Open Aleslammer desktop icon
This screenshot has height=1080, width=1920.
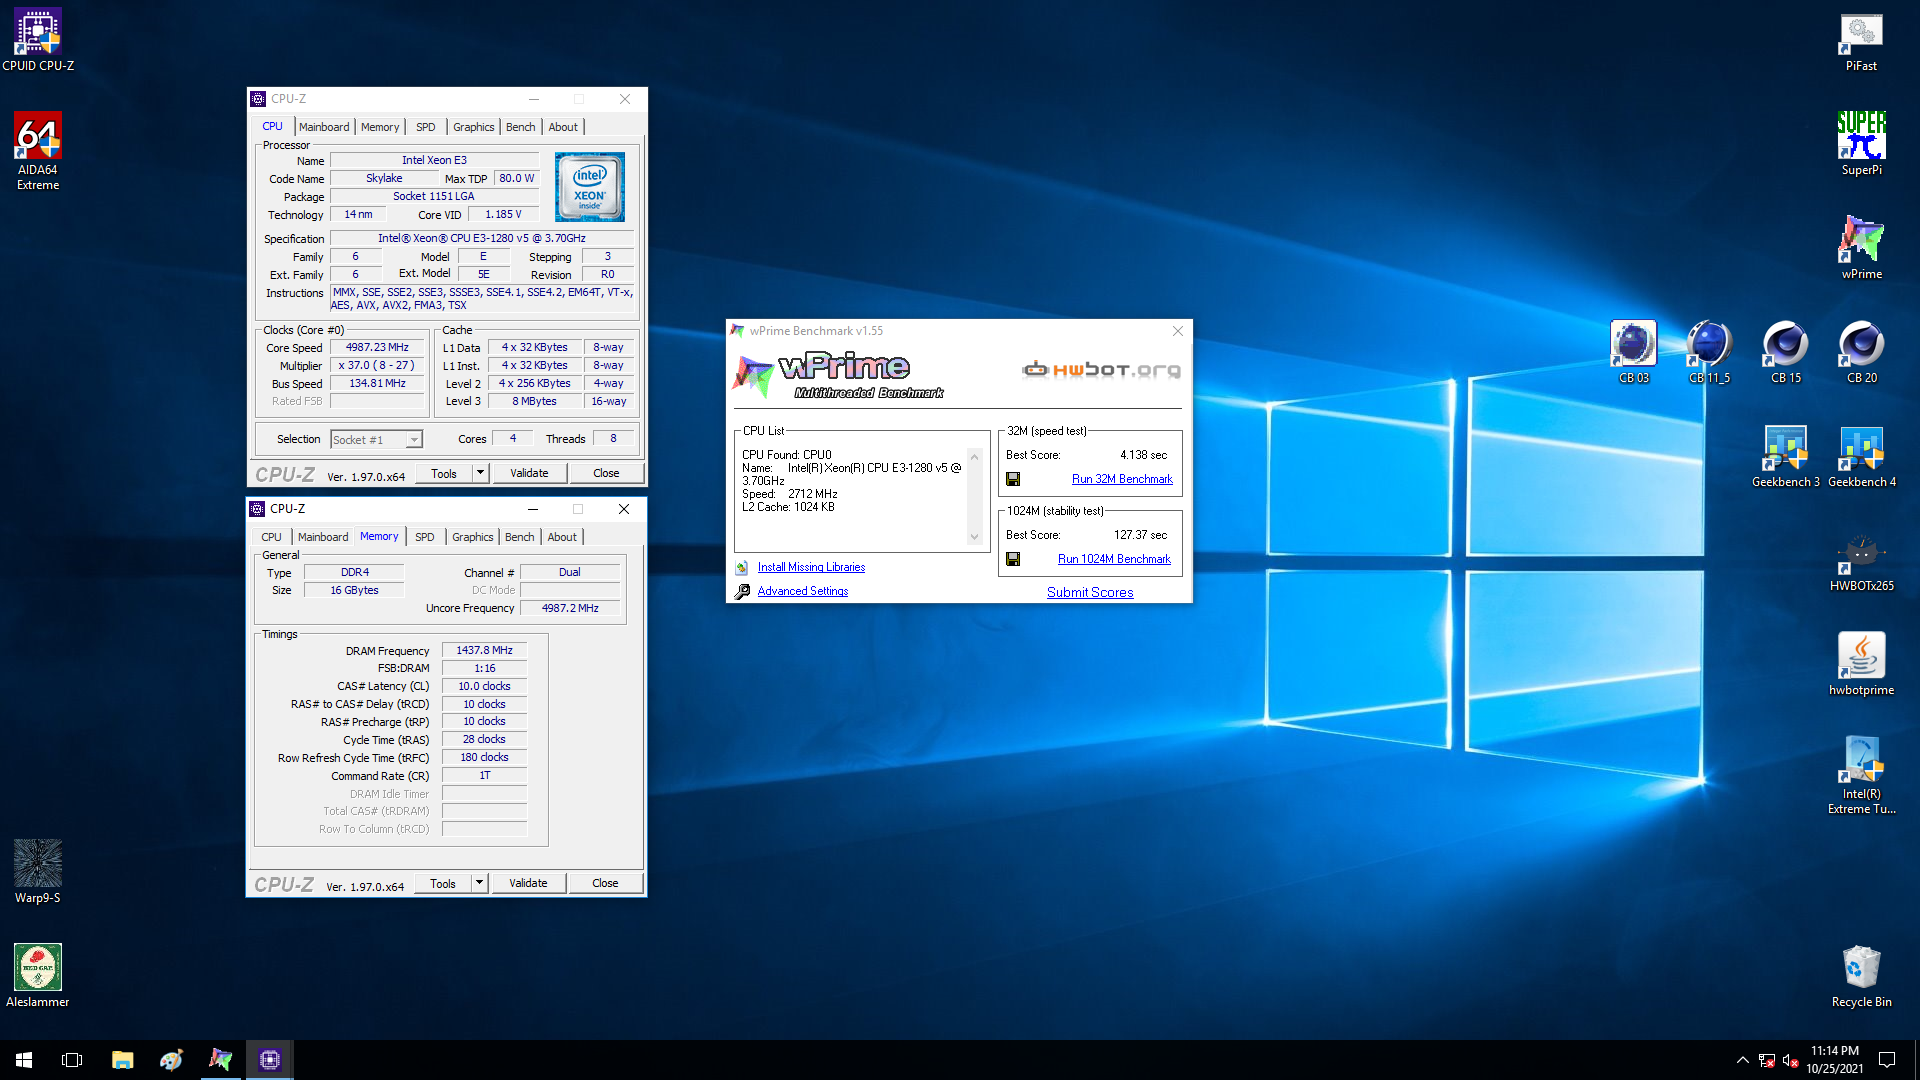coord(38,975)
